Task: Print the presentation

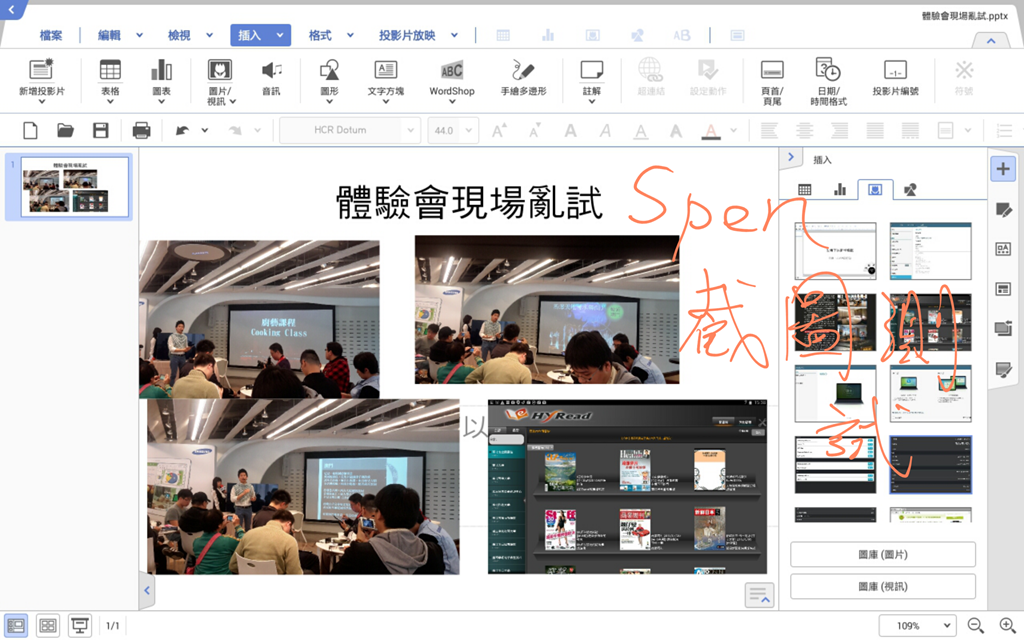Action: pyautogui.click(x=141, y=131)
